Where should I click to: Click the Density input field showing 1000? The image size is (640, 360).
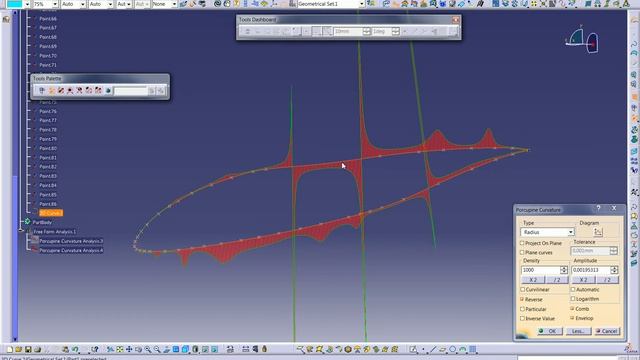(540, 270)
